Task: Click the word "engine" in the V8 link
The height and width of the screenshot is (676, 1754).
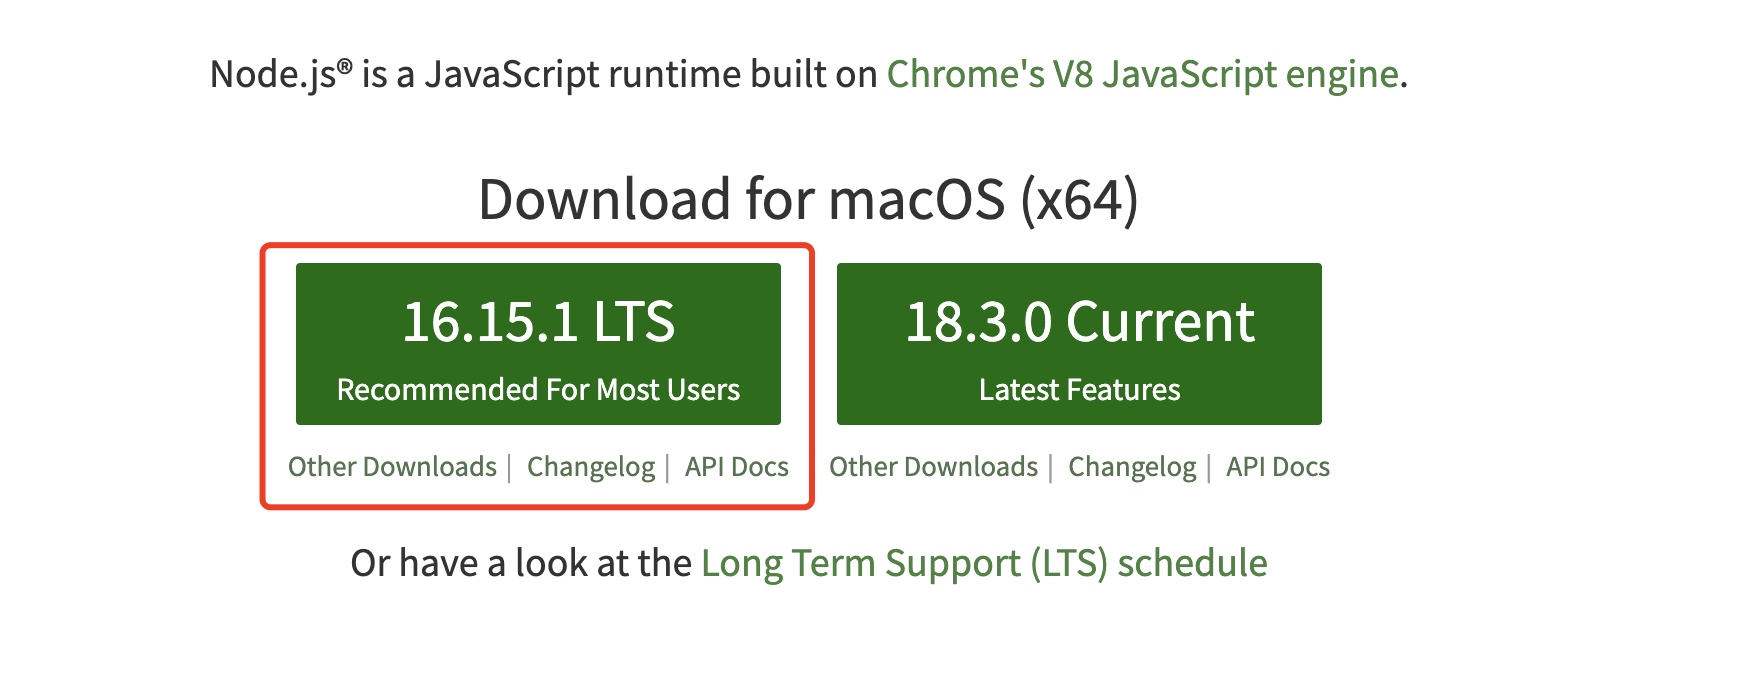Action: [x=1341, y=75]
